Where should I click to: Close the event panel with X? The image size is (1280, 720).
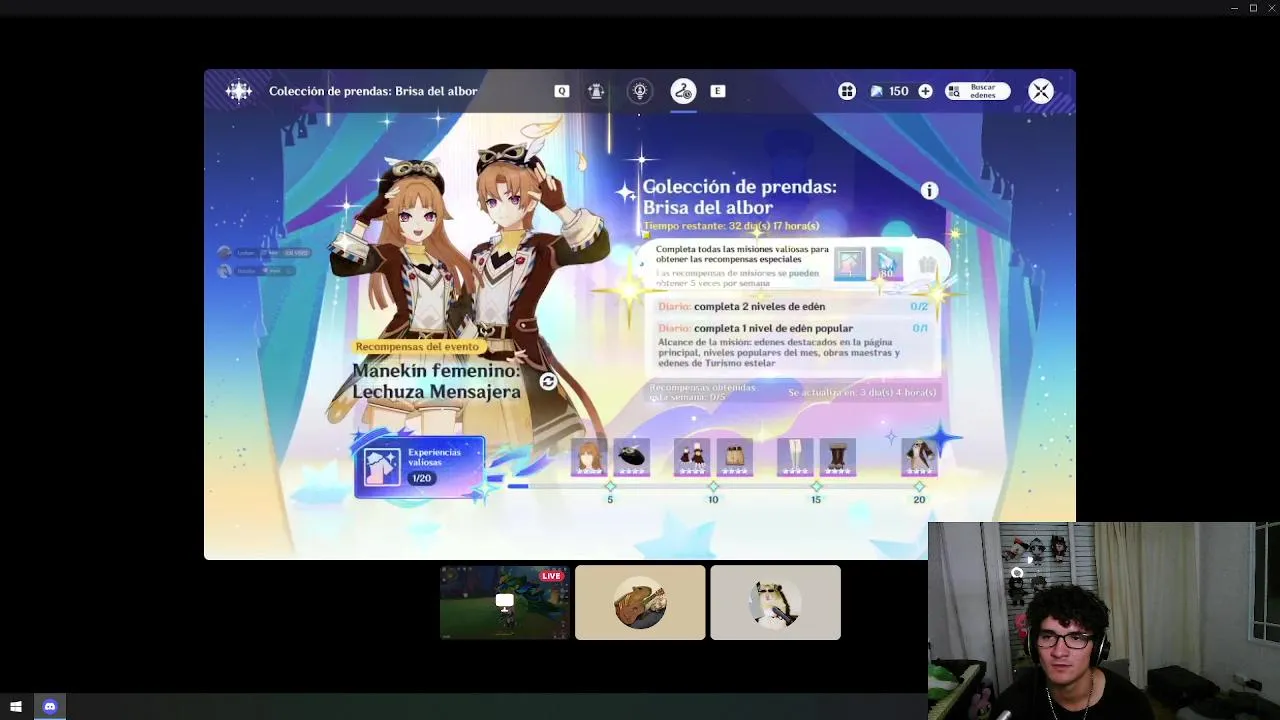click(1041, 91)
